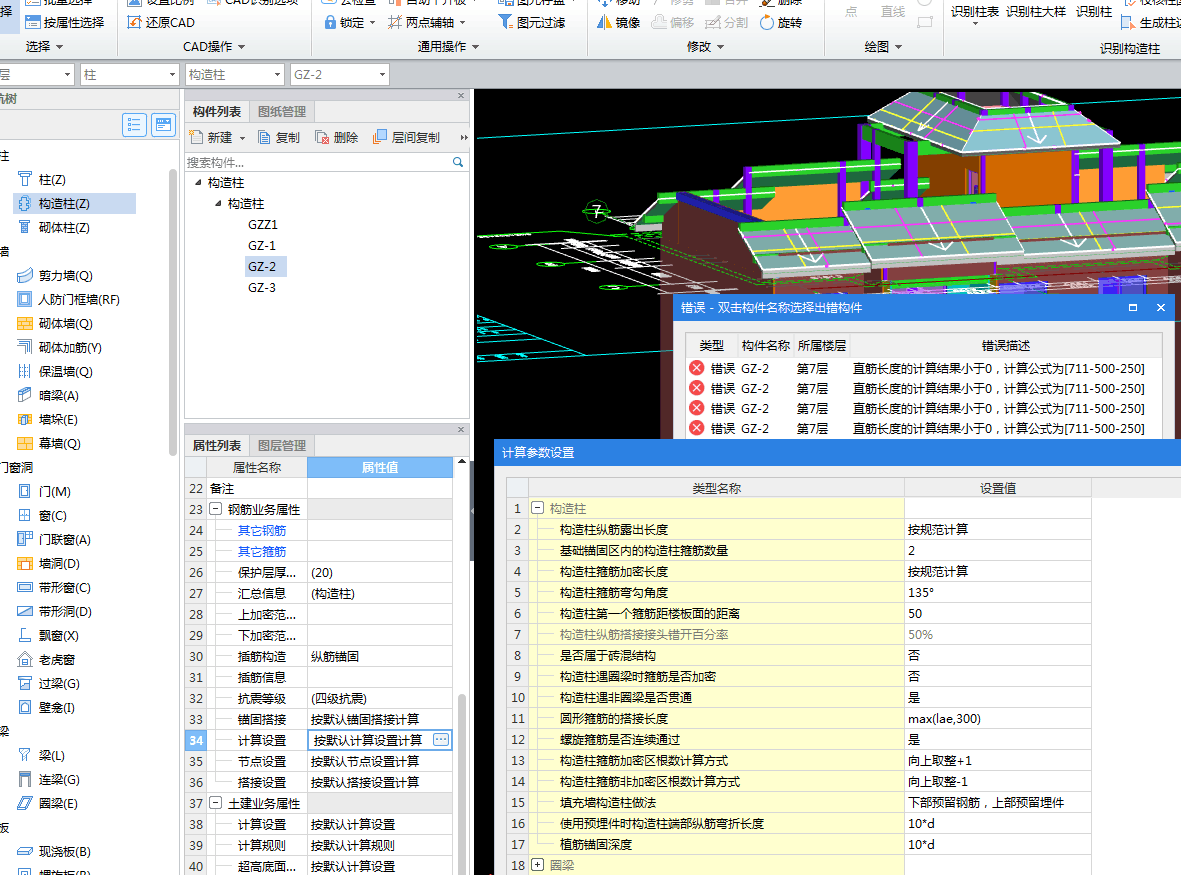Screen dimensions: 1181x875
Task: Click 删除 delete in component list toolbar
Action: coord(337,138)
